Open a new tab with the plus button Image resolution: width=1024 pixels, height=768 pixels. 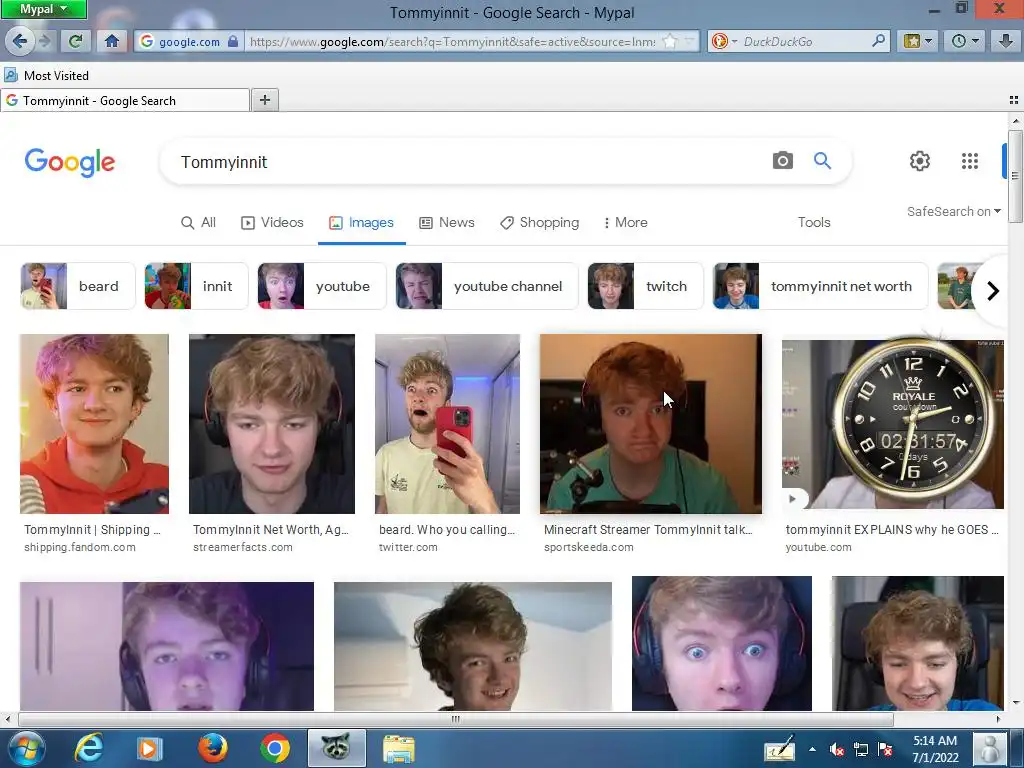click(x=264, y=100)
